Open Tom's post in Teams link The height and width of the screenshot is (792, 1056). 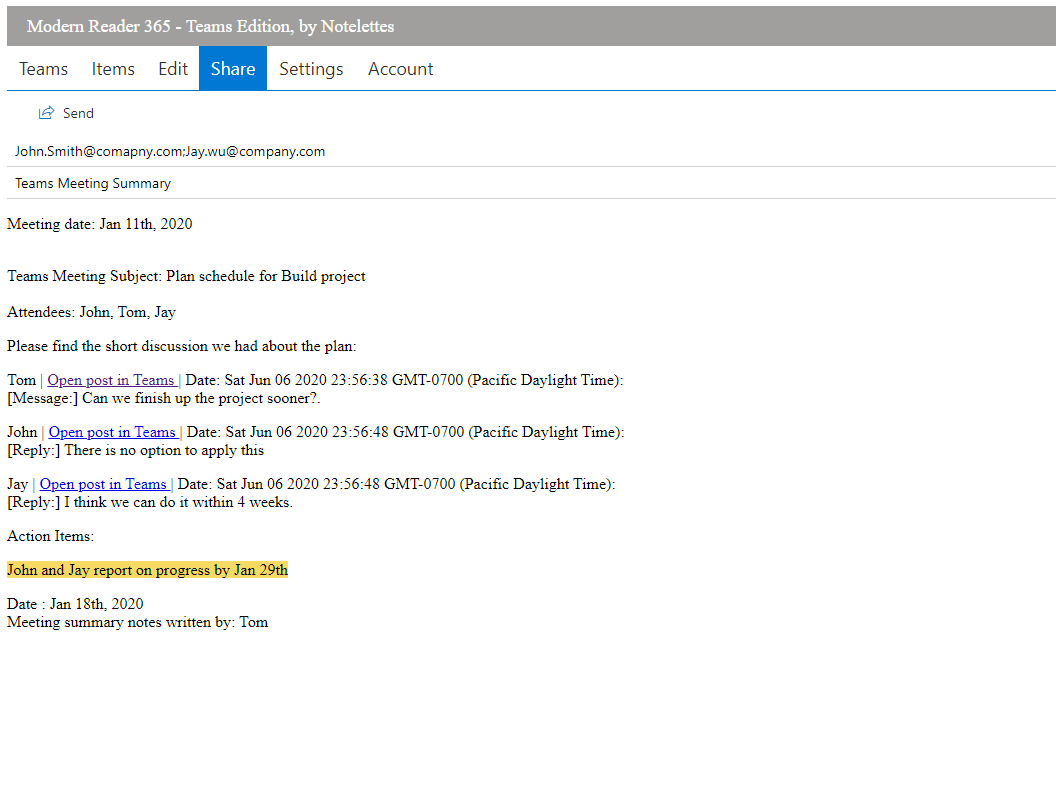[x=111, y=380]
